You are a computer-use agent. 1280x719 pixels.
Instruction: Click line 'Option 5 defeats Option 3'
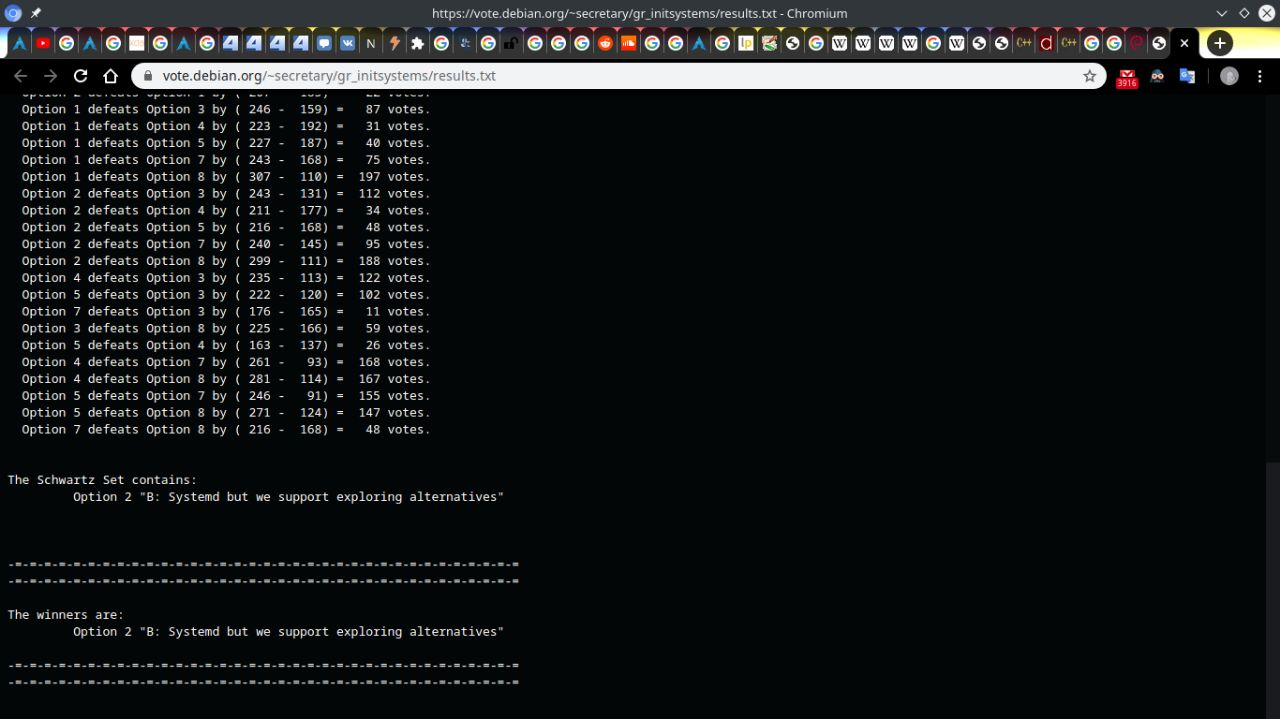pos(226,294)
